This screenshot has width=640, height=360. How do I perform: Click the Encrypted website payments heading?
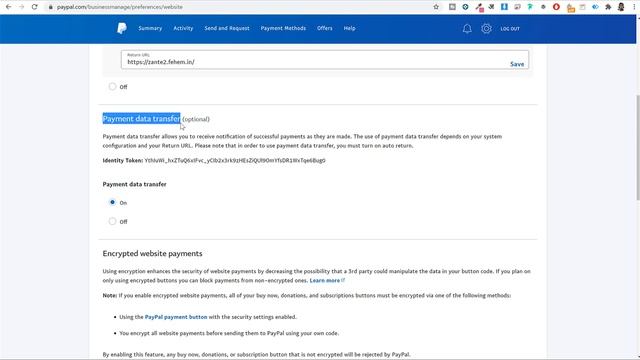click(152, 253)
